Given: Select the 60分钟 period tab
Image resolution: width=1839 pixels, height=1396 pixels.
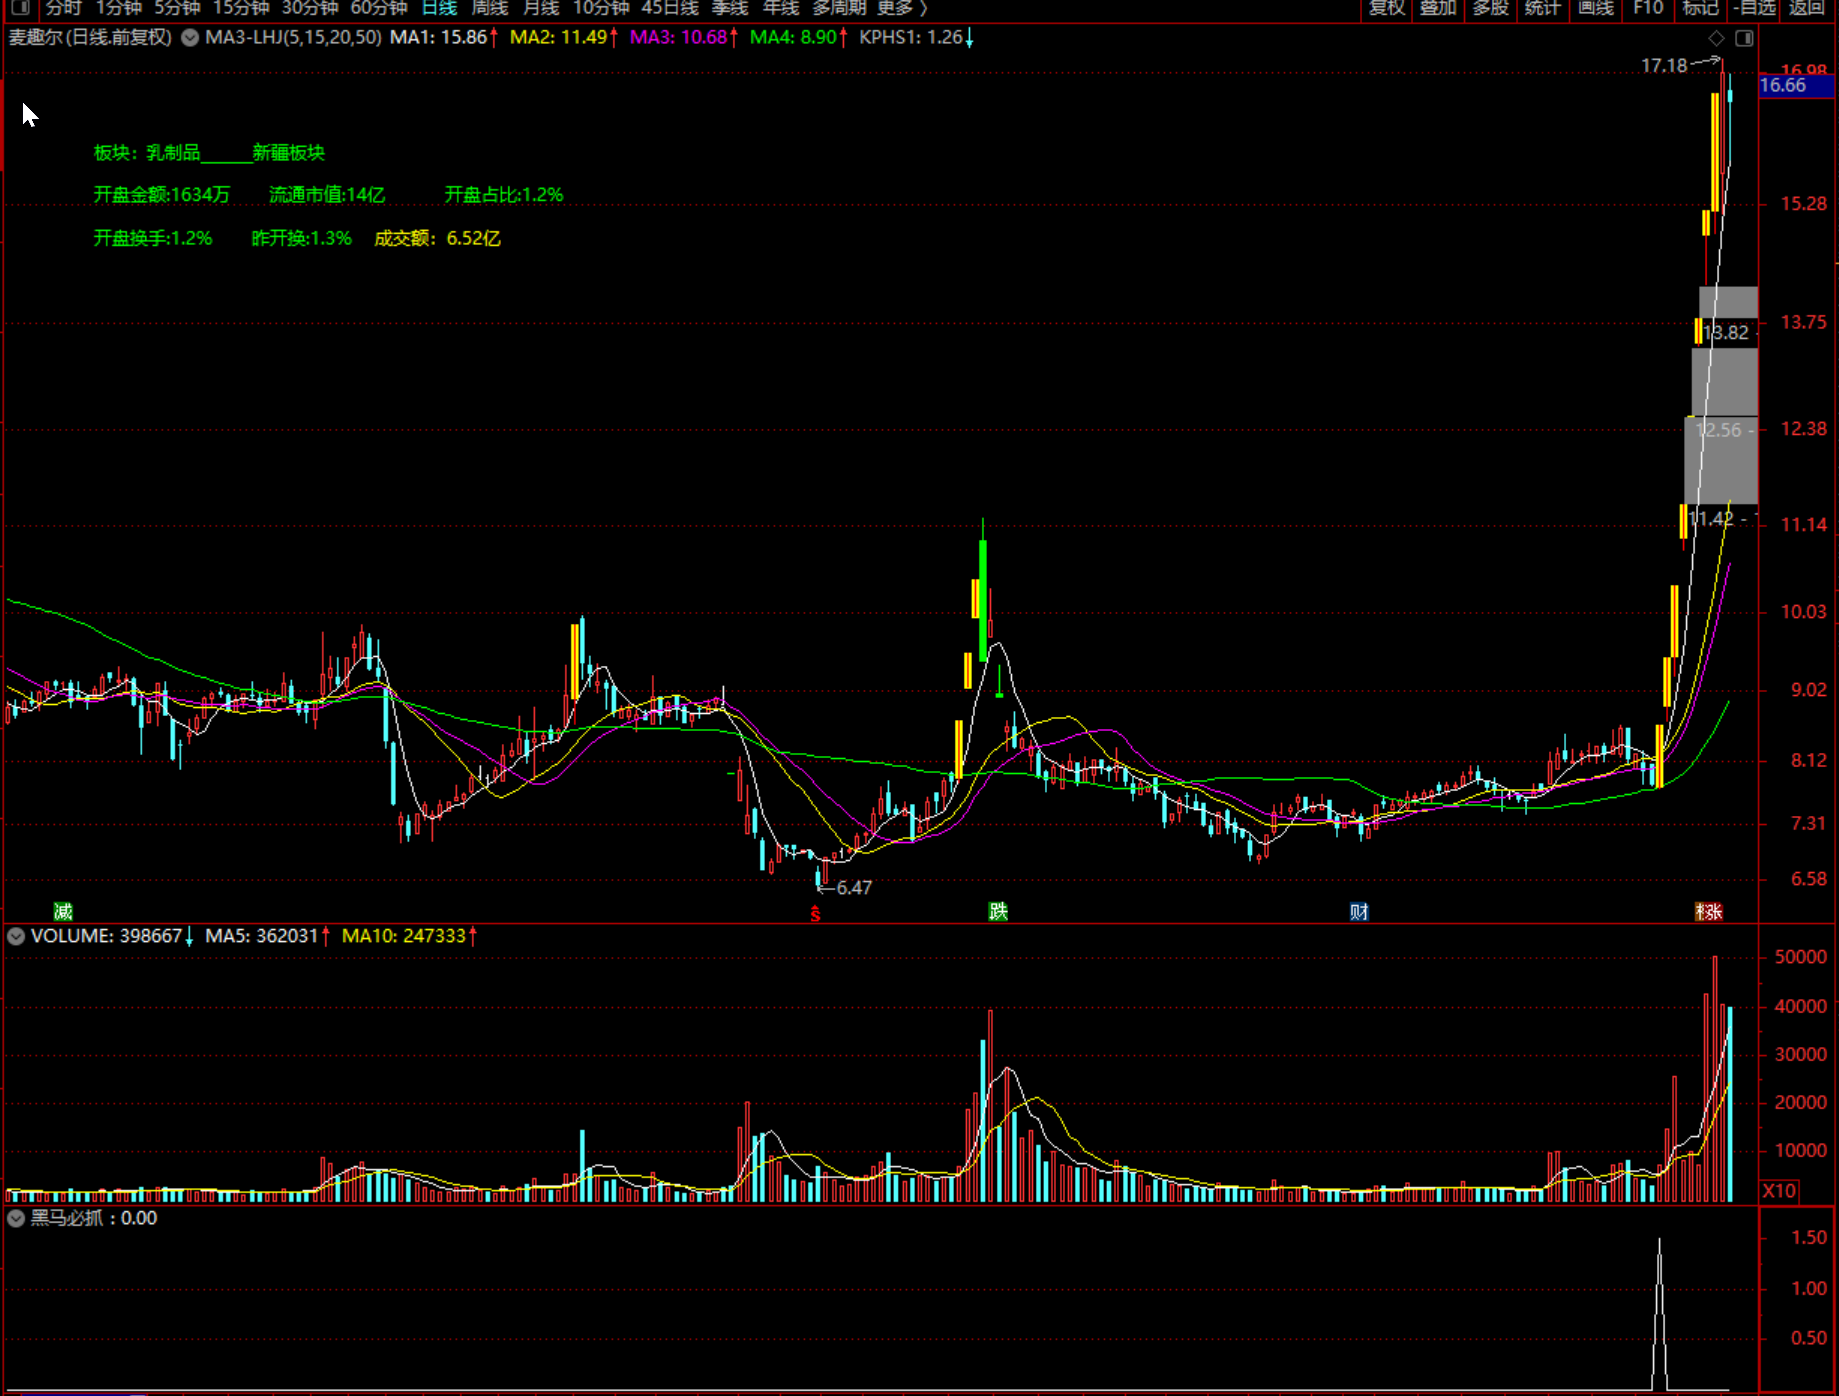Looking at the screenshot, I should click(379, 8).
